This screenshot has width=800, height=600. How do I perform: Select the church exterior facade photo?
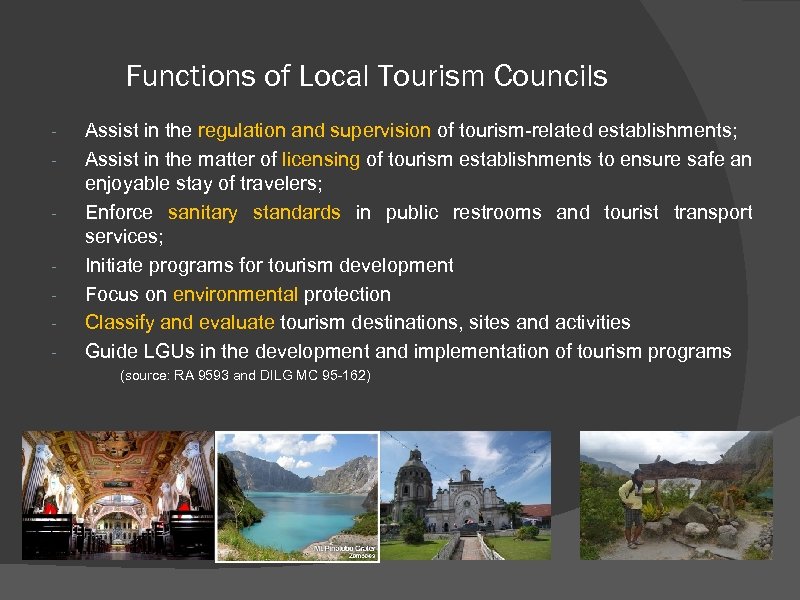(466, 495)
